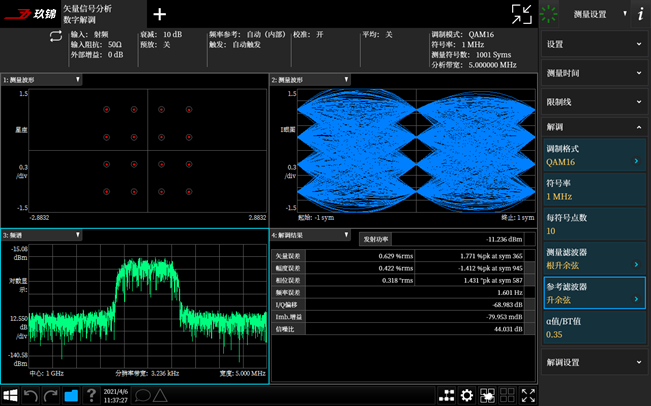This screenshot has height=406, width=651.
Task: Click the green spectrum trace plot
Action: (147, 306)
